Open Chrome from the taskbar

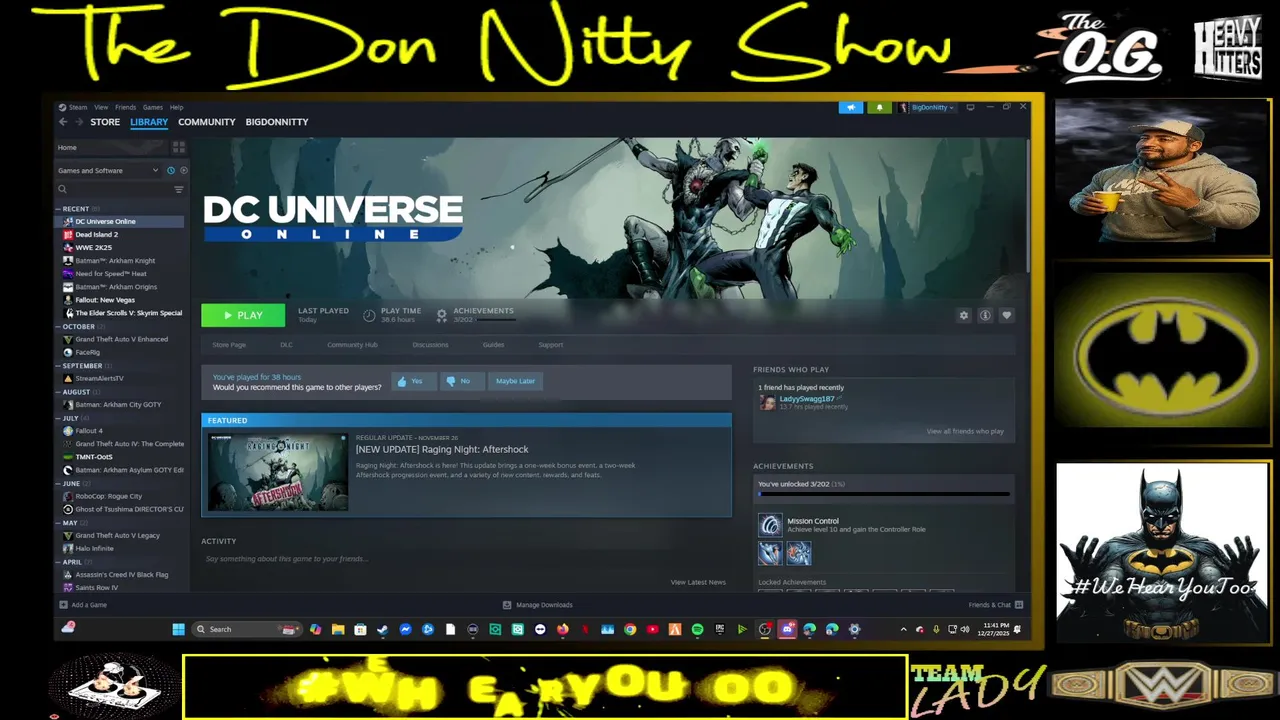pyautogui.click(x=630, y=629)
